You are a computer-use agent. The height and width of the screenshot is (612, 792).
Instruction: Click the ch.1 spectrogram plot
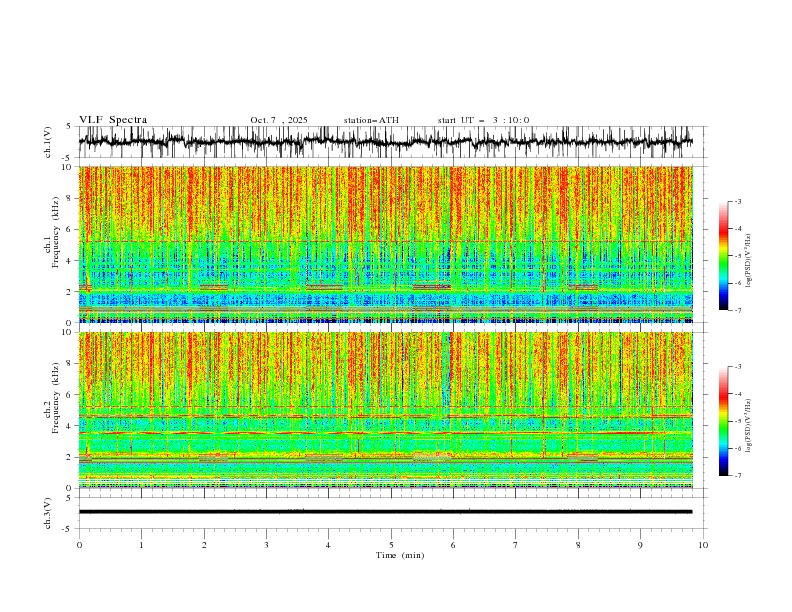point(385,244)
